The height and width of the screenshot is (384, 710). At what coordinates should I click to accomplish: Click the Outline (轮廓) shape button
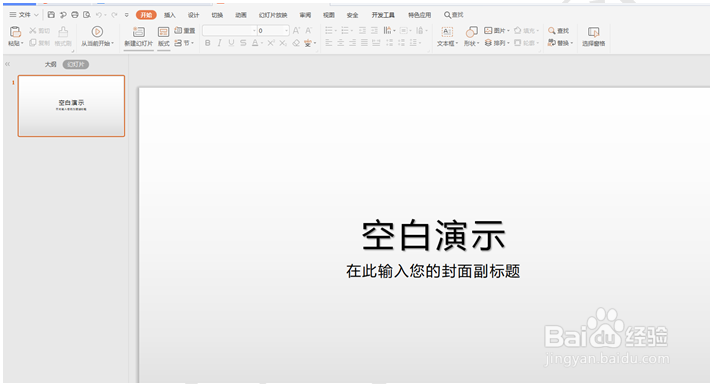(526, 43)
